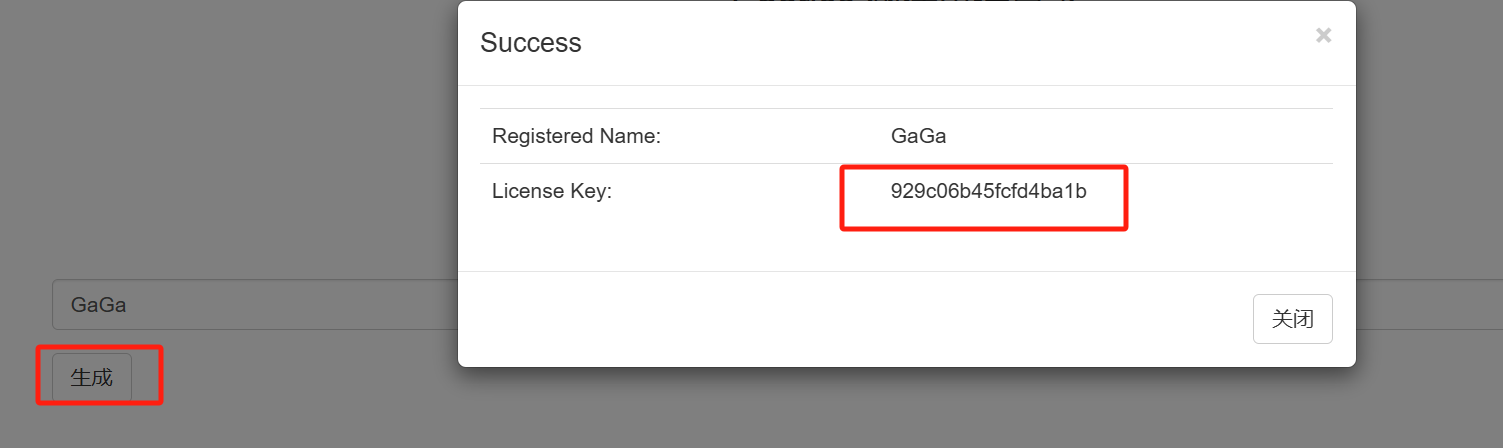Screen dimensions: 1503x448
Task: Close the Success dialog with the × icon
Action: point(1323,36)
